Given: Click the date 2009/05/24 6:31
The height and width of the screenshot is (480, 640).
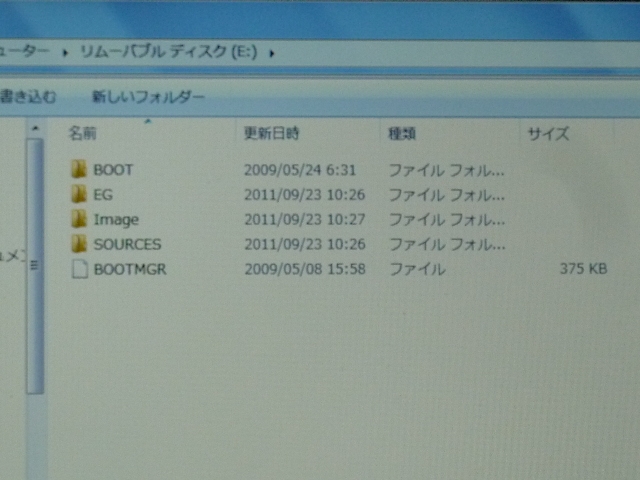Looking at the screenshot, I should (x=300, y=170).
